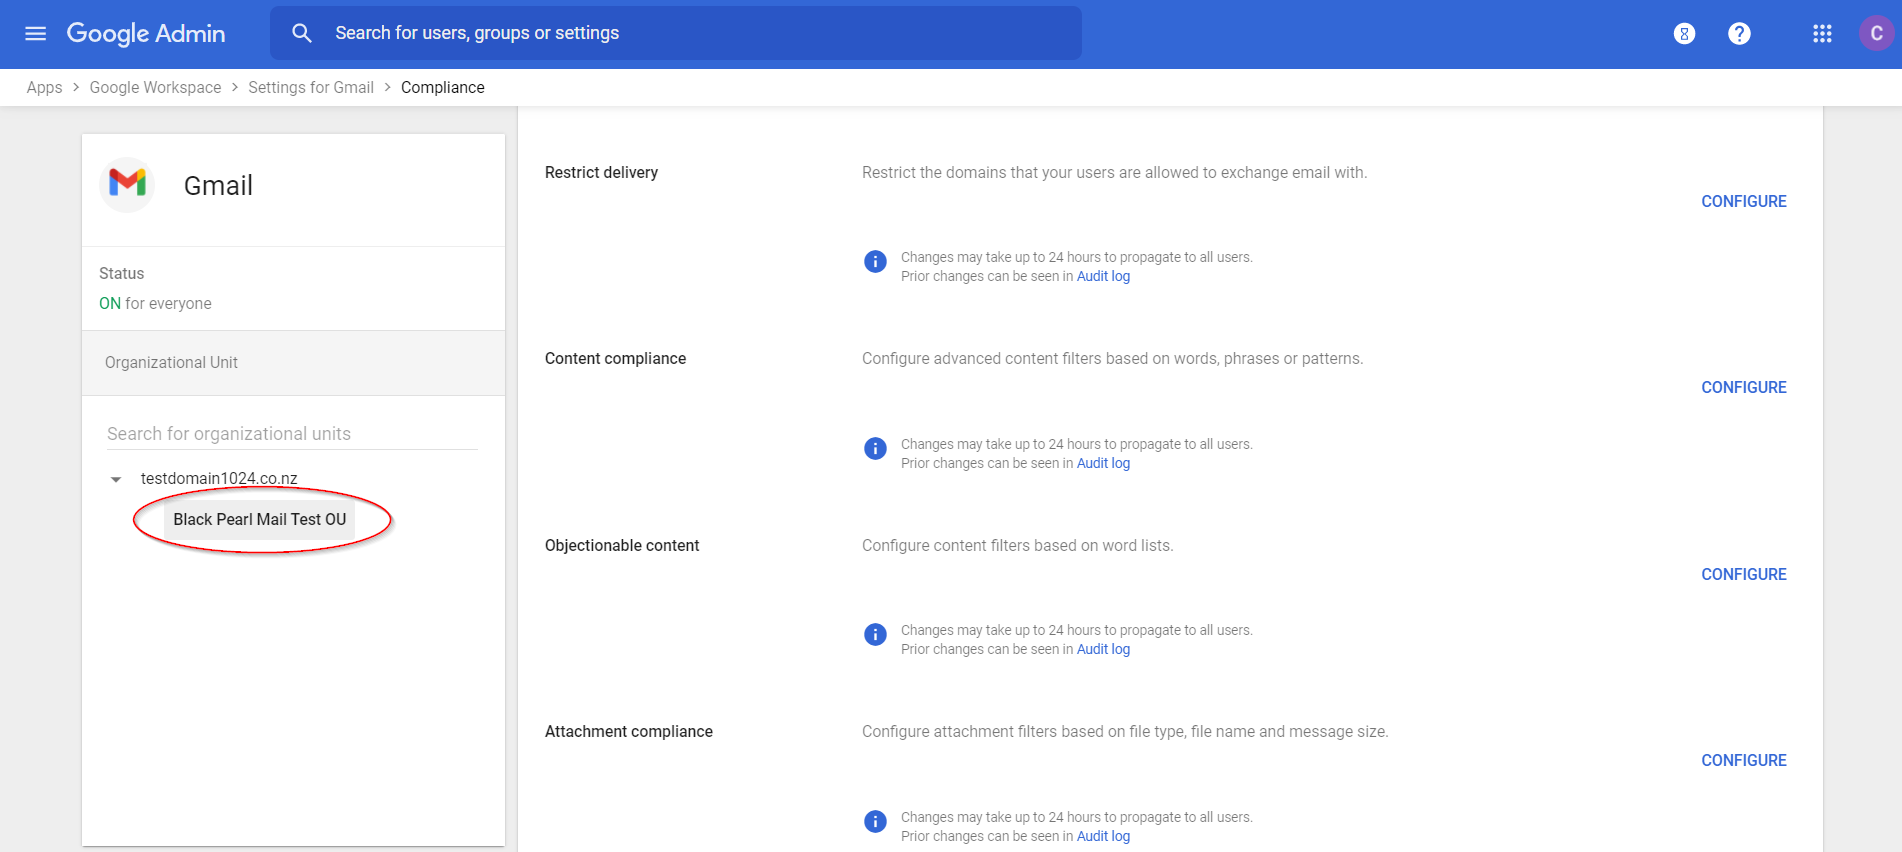Image resolution: width=1902 pixels, height=852 pixels.
Task: Configure Attachment compliance setting
Action: 1744,760
